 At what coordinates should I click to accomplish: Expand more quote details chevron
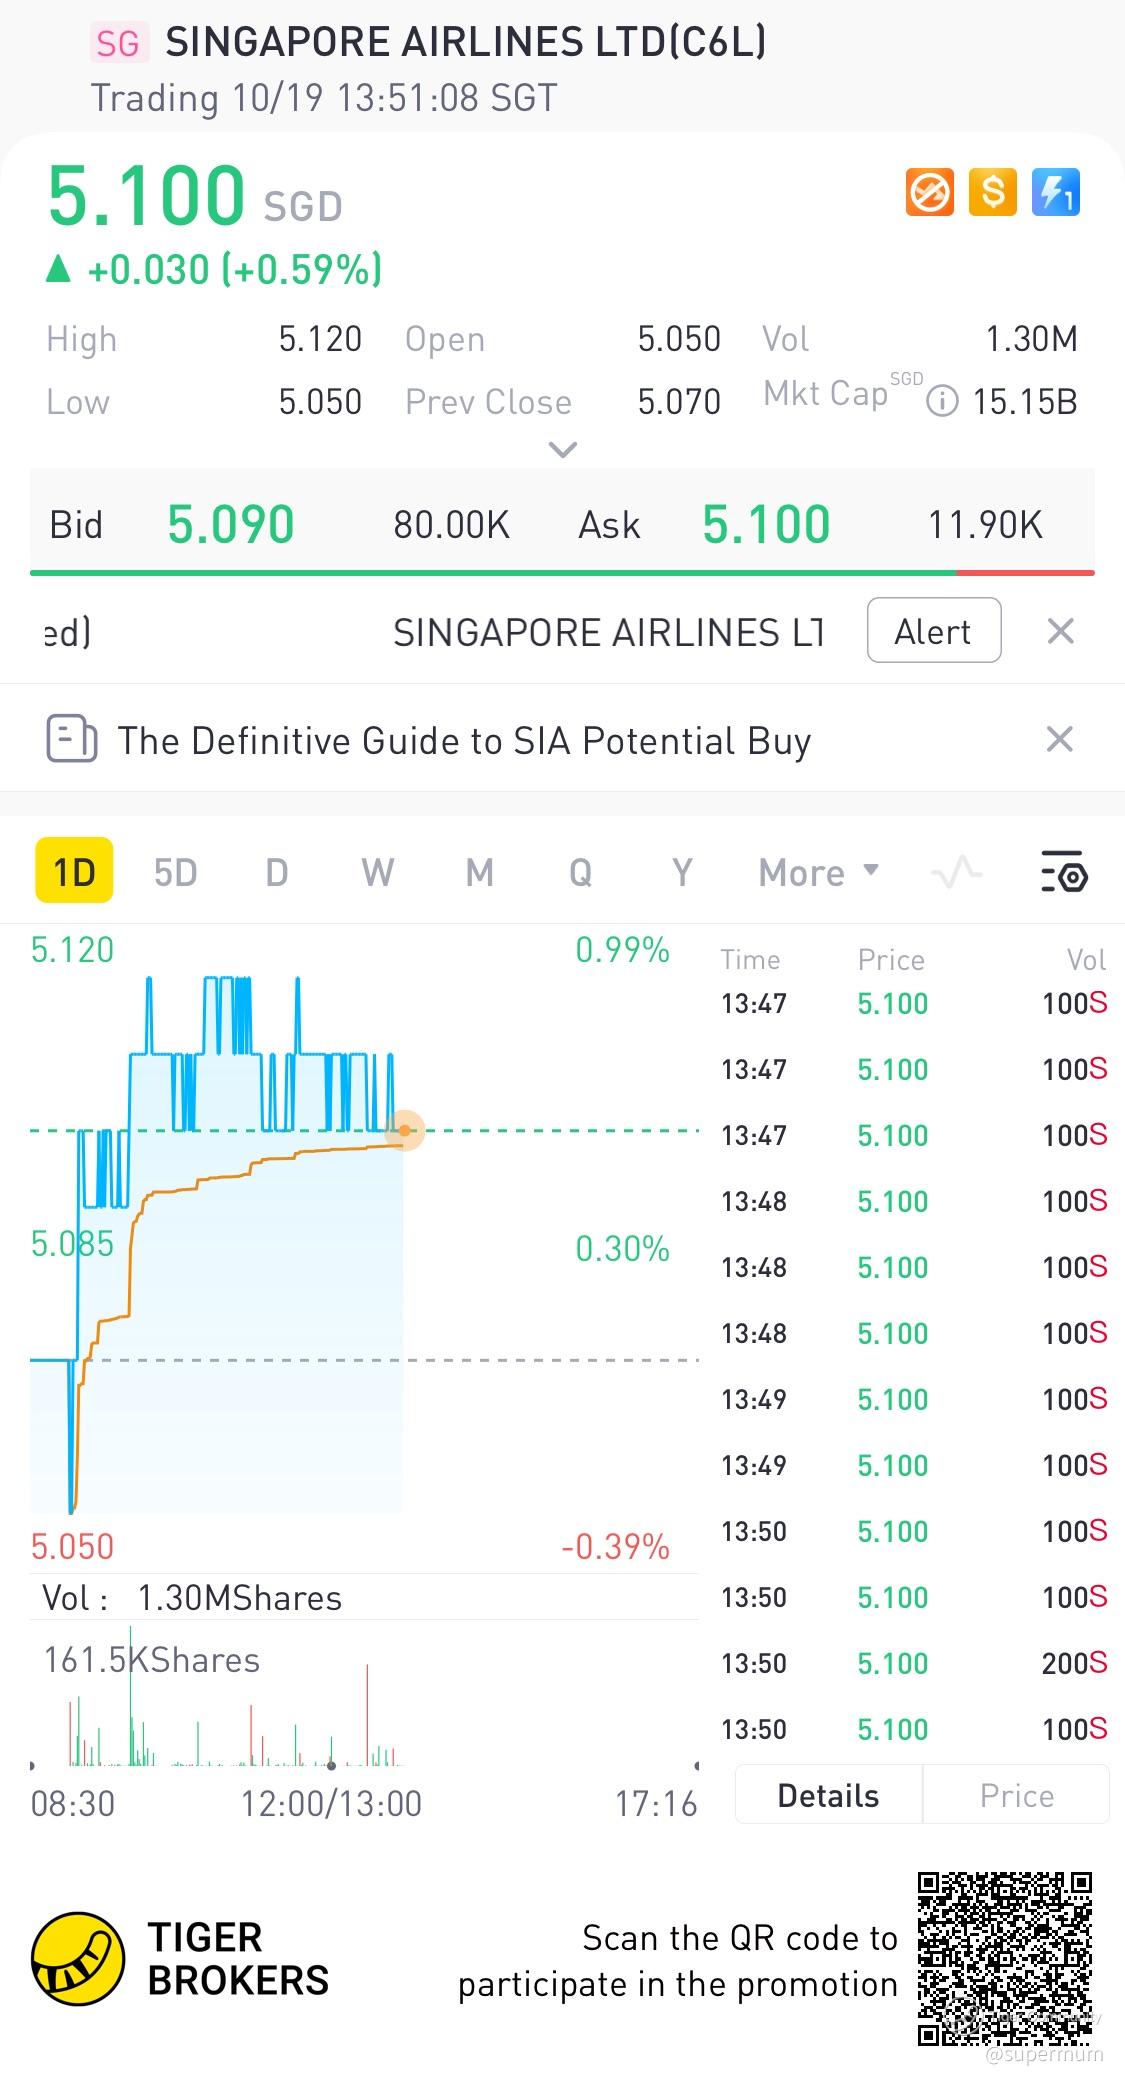point(563,450)
